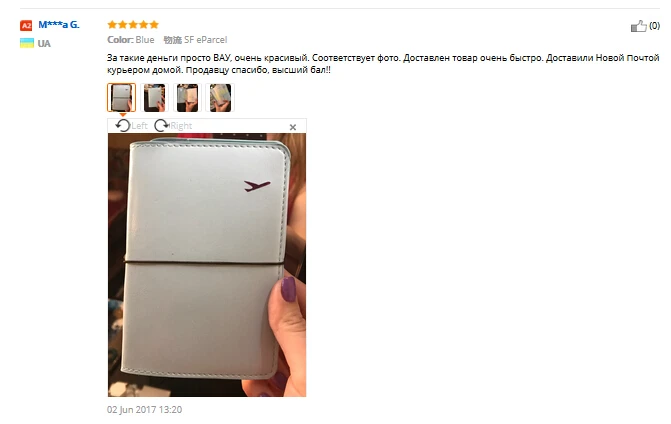This screenshot has width=671, height=424.
Task: Select first review photo thumbnail
Action: coord(122,98)
